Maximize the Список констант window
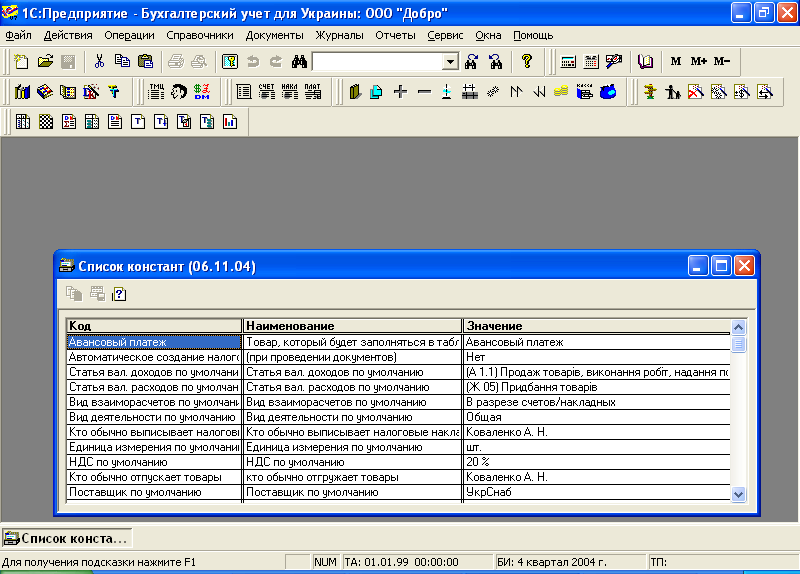The width and height of the screenshot is (800, 574). click(x=721, y=266)
